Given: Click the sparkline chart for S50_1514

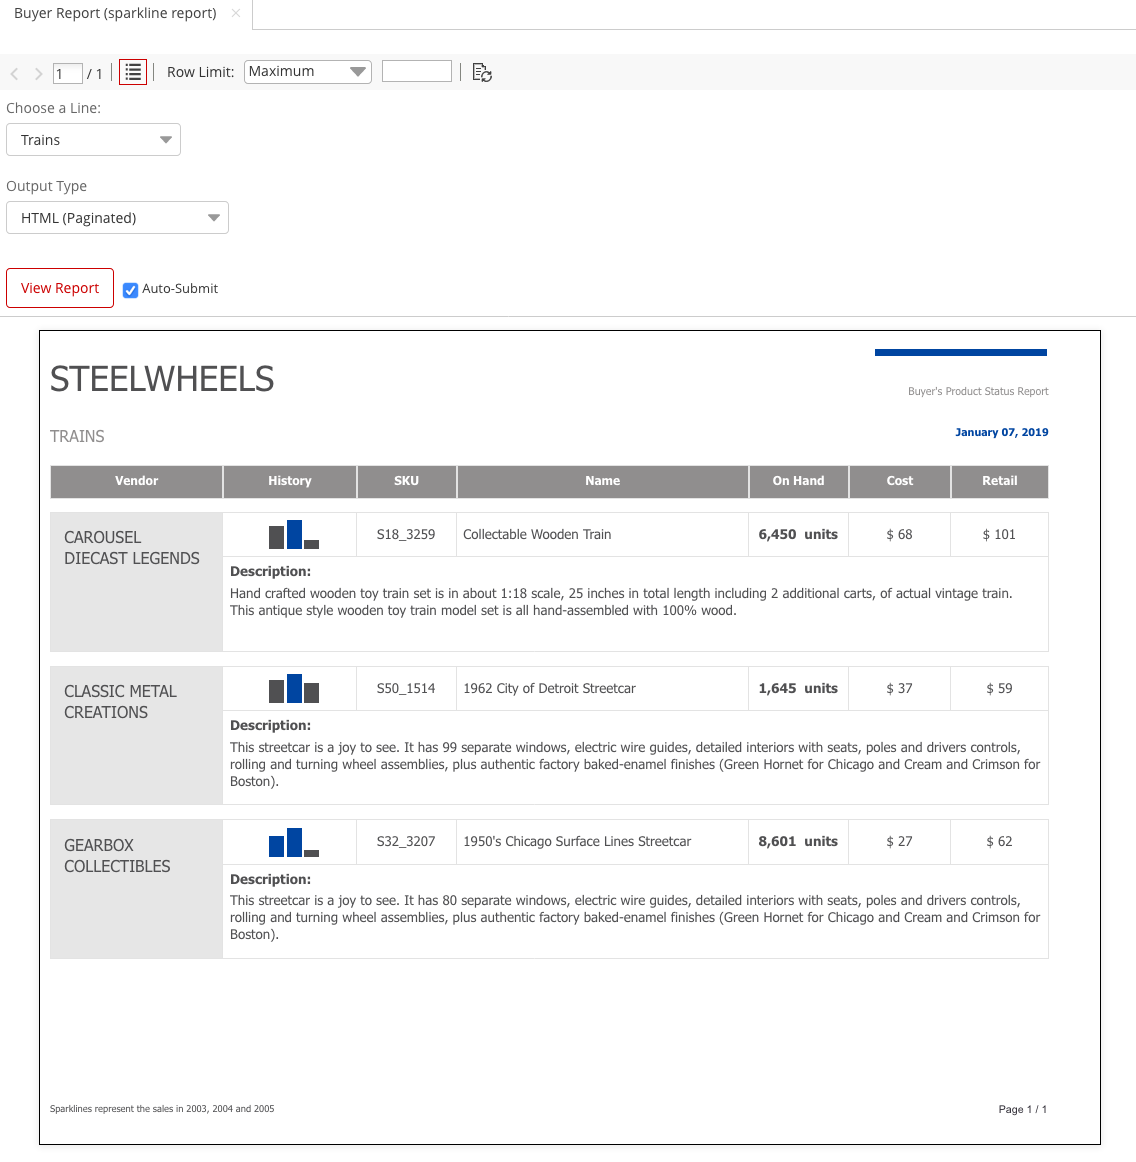Looking at the screenshot, I should point(293,688).
